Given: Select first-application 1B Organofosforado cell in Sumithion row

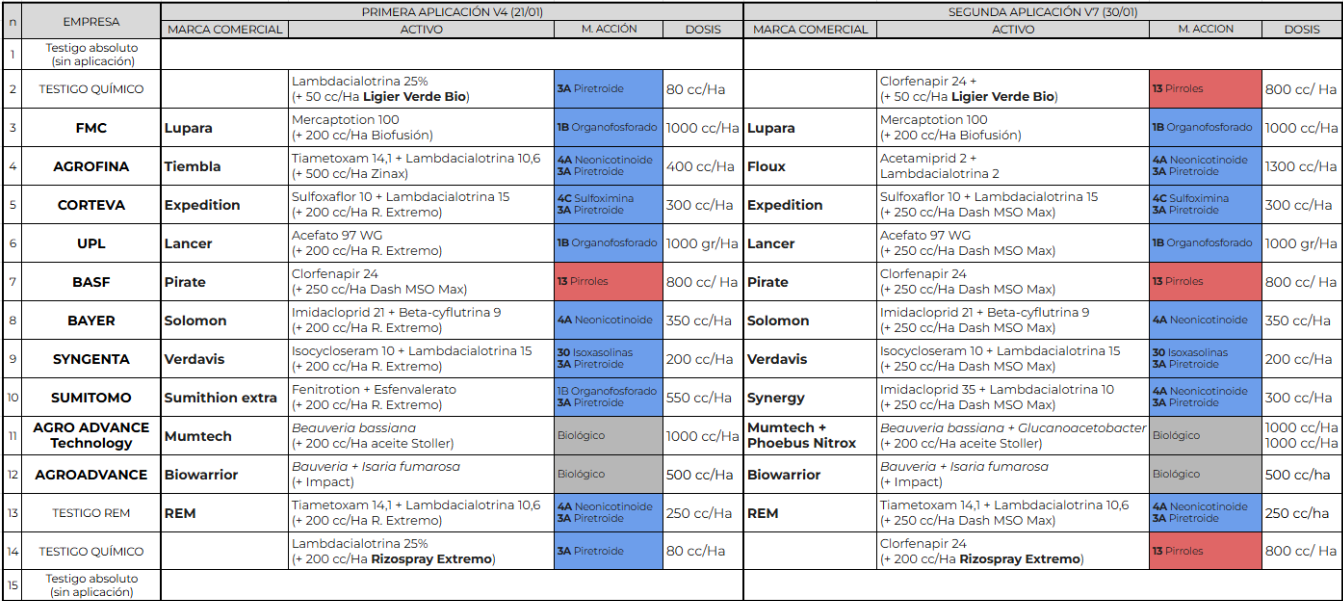Looking at the screenshot, I should [608, 398].
